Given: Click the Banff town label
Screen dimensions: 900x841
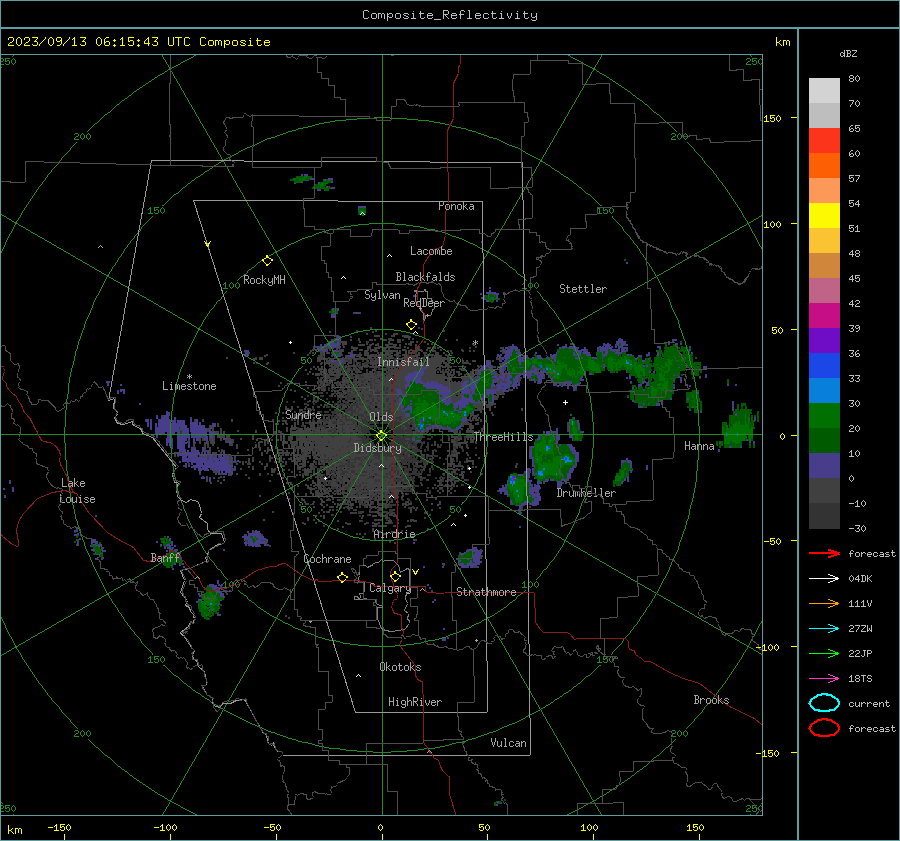Looking at the screenshot, I should 165,557.
